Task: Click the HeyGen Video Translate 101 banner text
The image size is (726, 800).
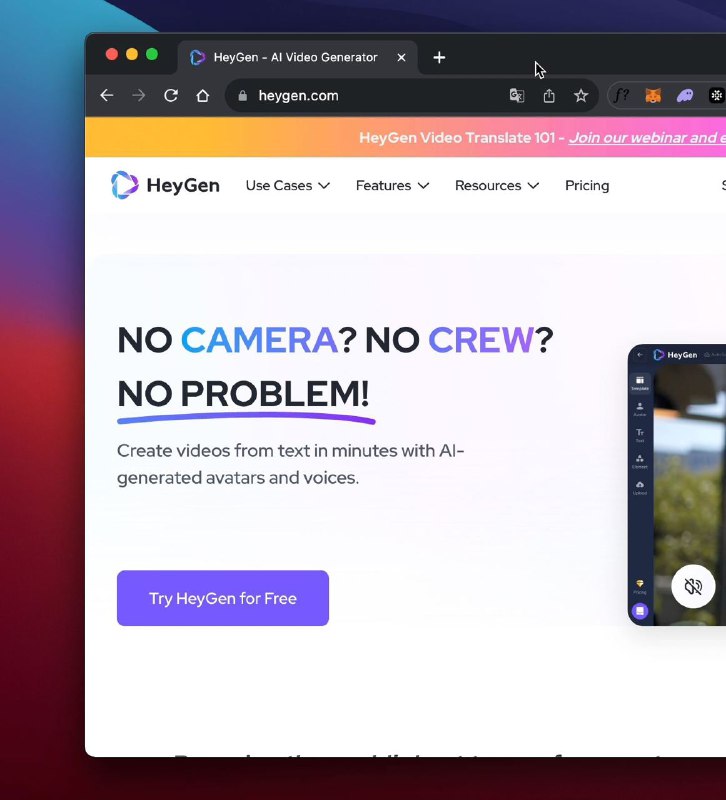Action: (457, 138)
